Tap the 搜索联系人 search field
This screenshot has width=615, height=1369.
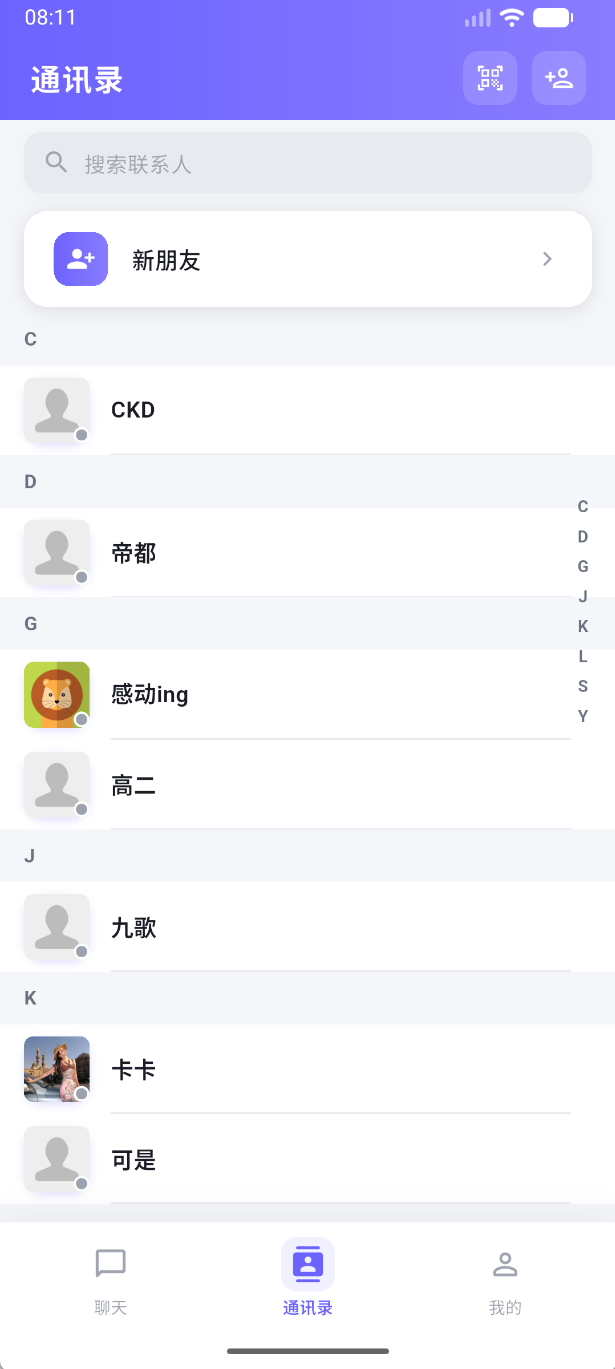[x=307, y=161]
